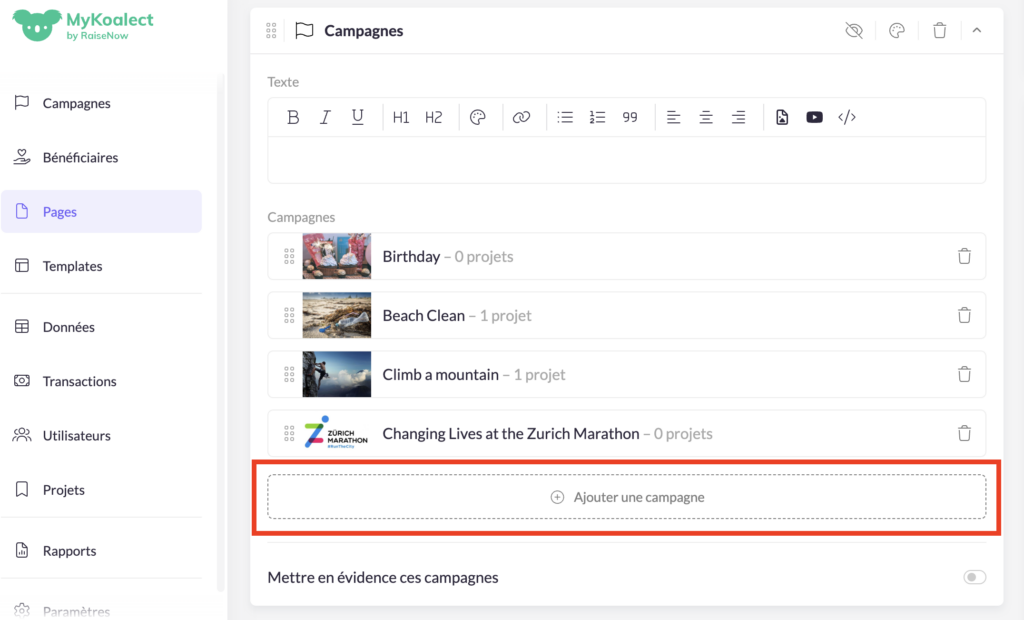Insert a YouTube video in editor
This screenshot has height=620, width=1024.
(x=814, y=117)
